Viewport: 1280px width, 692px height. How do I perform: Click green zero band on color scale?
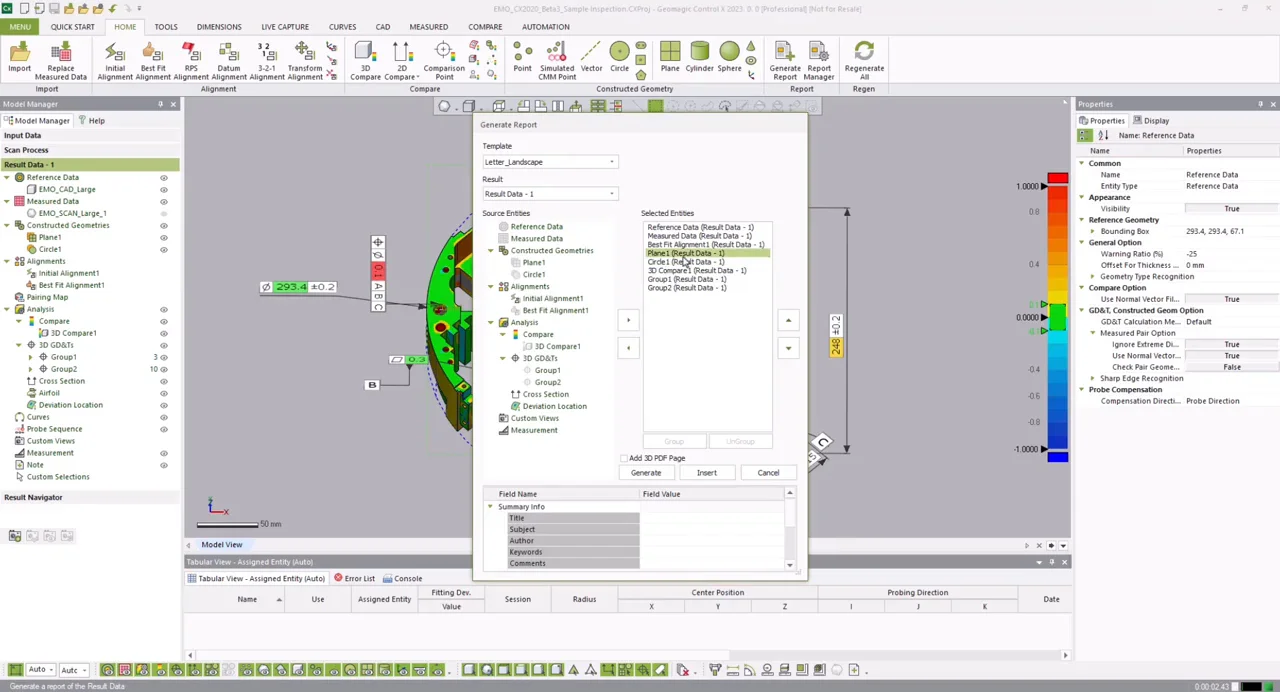pyautogui.click(x=1057, y=317)
